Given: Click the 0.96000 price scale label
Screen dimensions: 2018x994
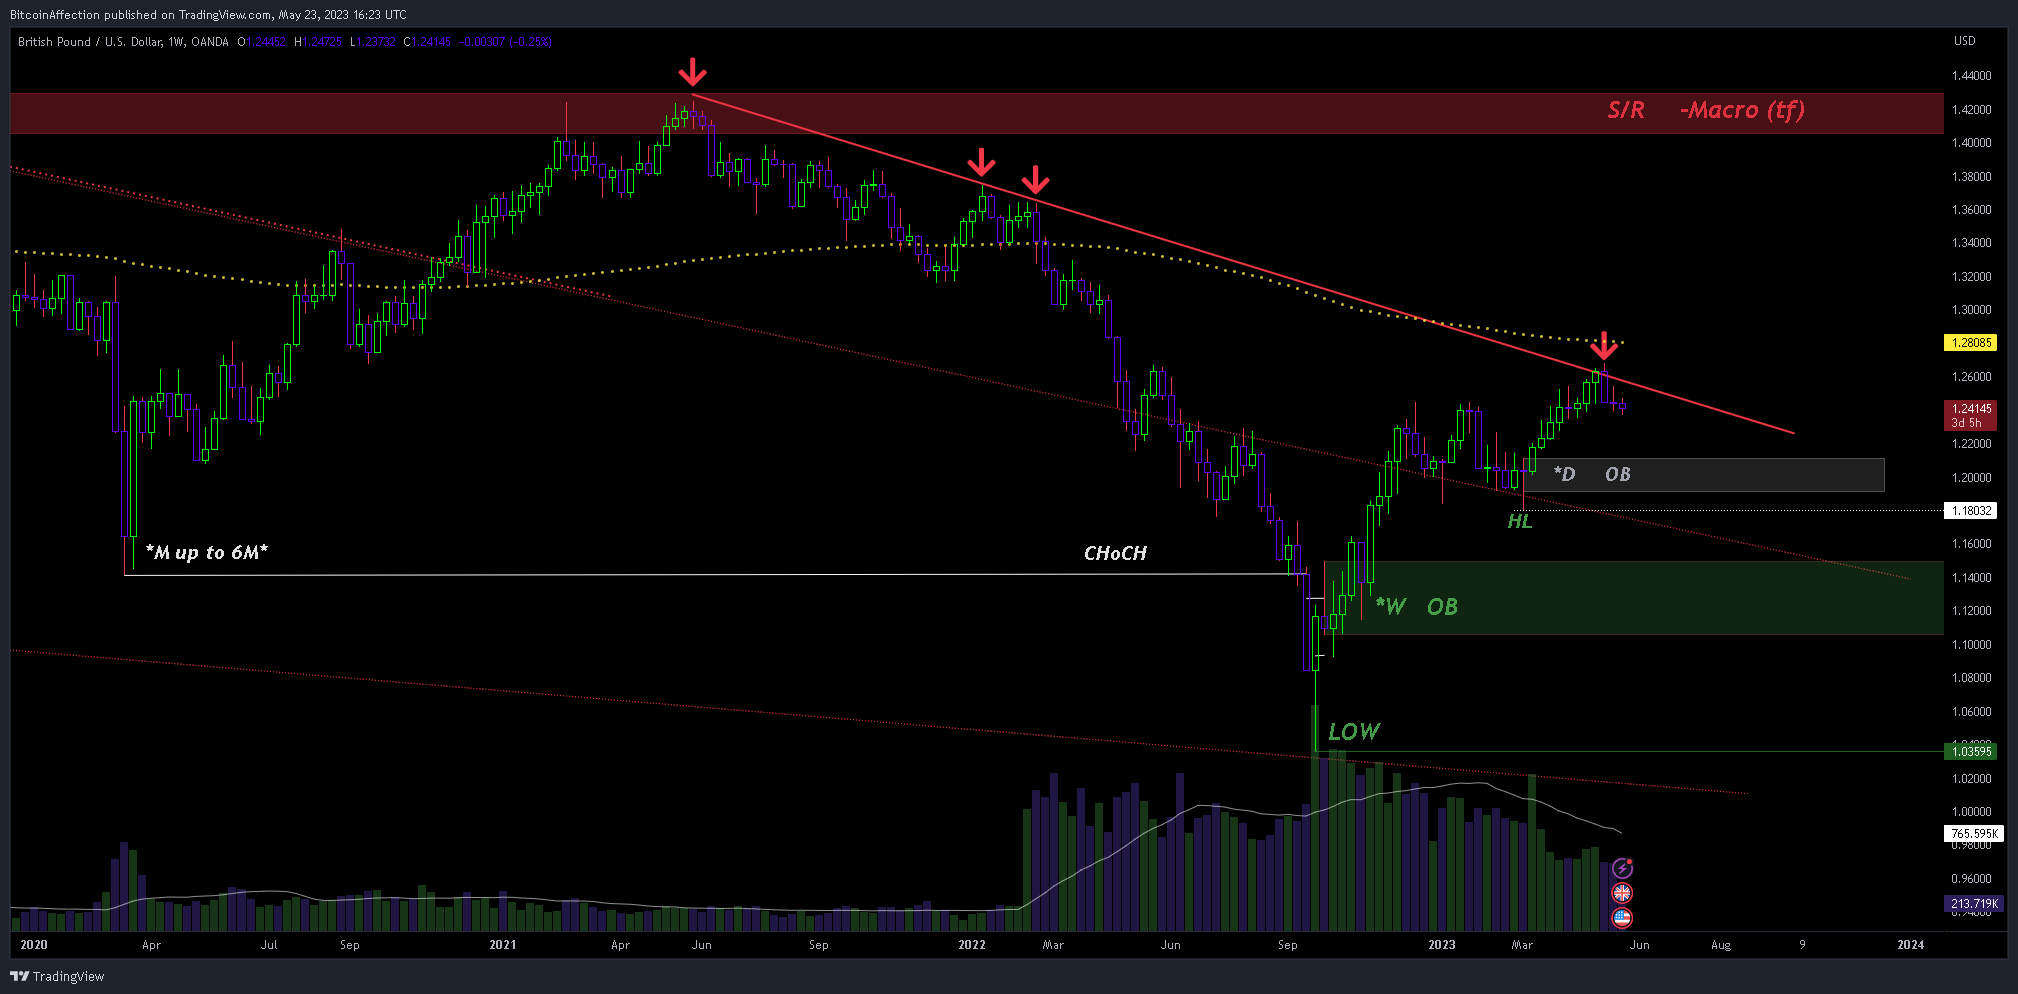Looking at the screenshot, I should point(1972,879).
